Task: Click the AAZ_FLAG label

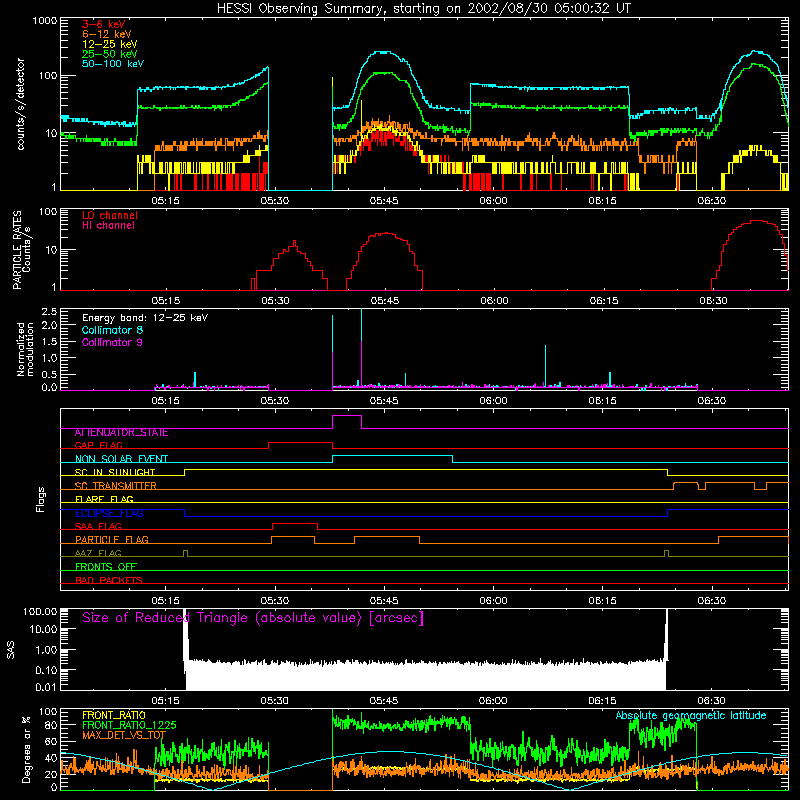Action: (98, 554)
